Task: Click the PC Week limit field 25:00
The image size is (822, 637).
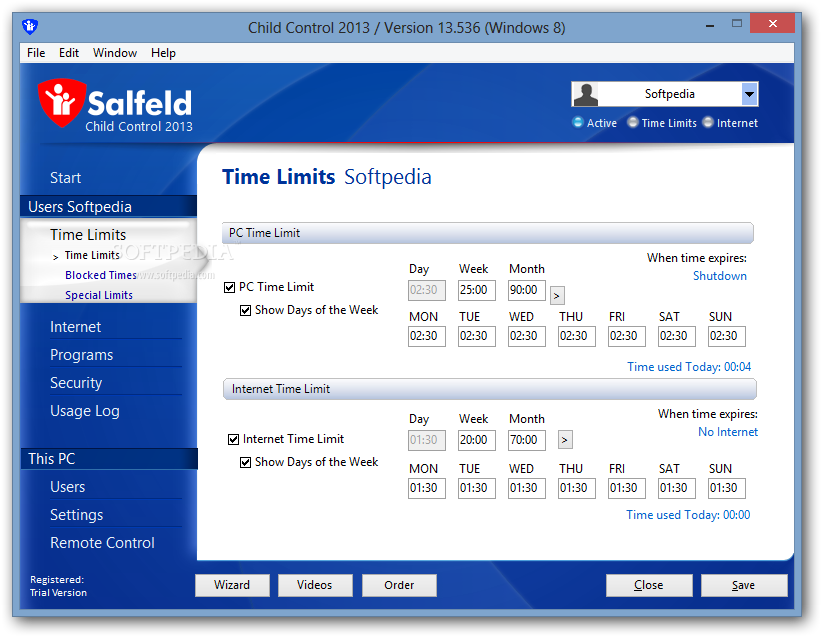Action: click(477, 290)
